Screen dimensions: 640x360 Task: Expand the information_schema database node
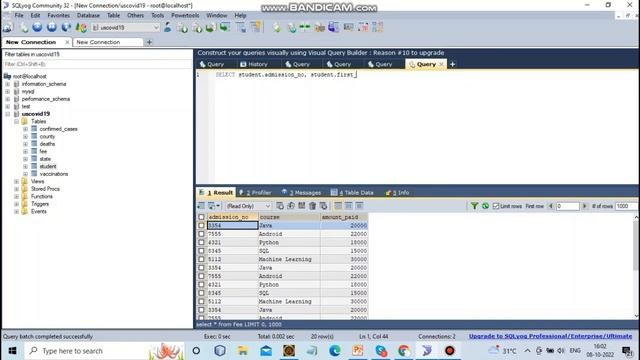(7, 84)
